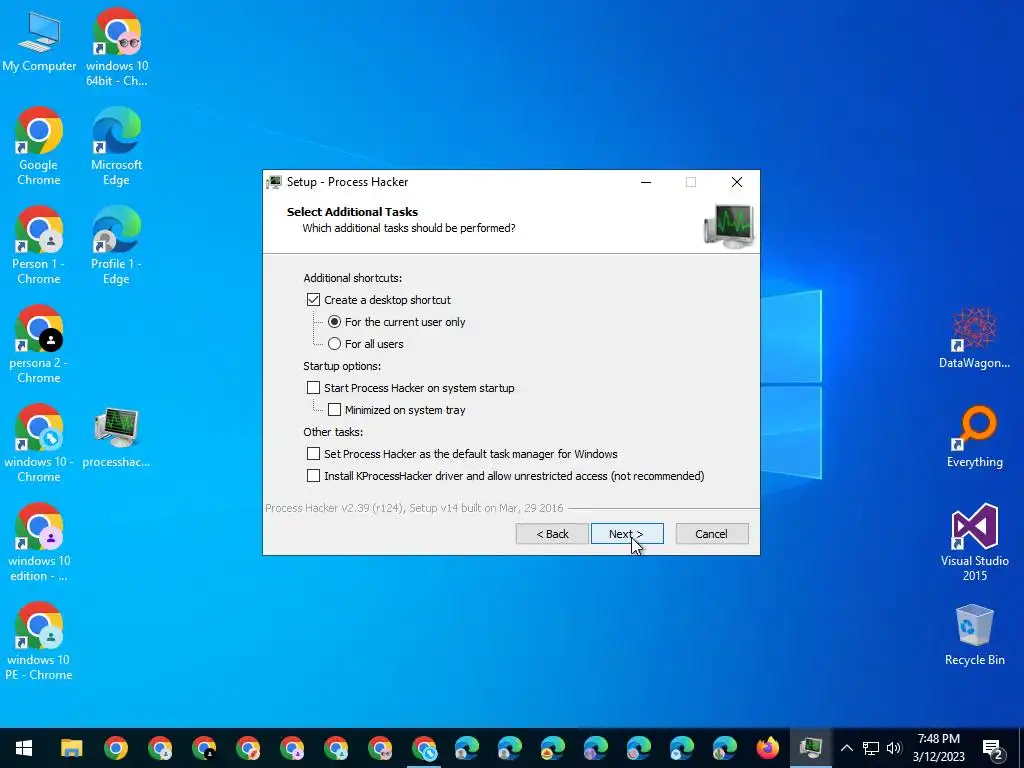Enable Install KProcessHacker driver option
1024x768 pixels.
[313, 476]
